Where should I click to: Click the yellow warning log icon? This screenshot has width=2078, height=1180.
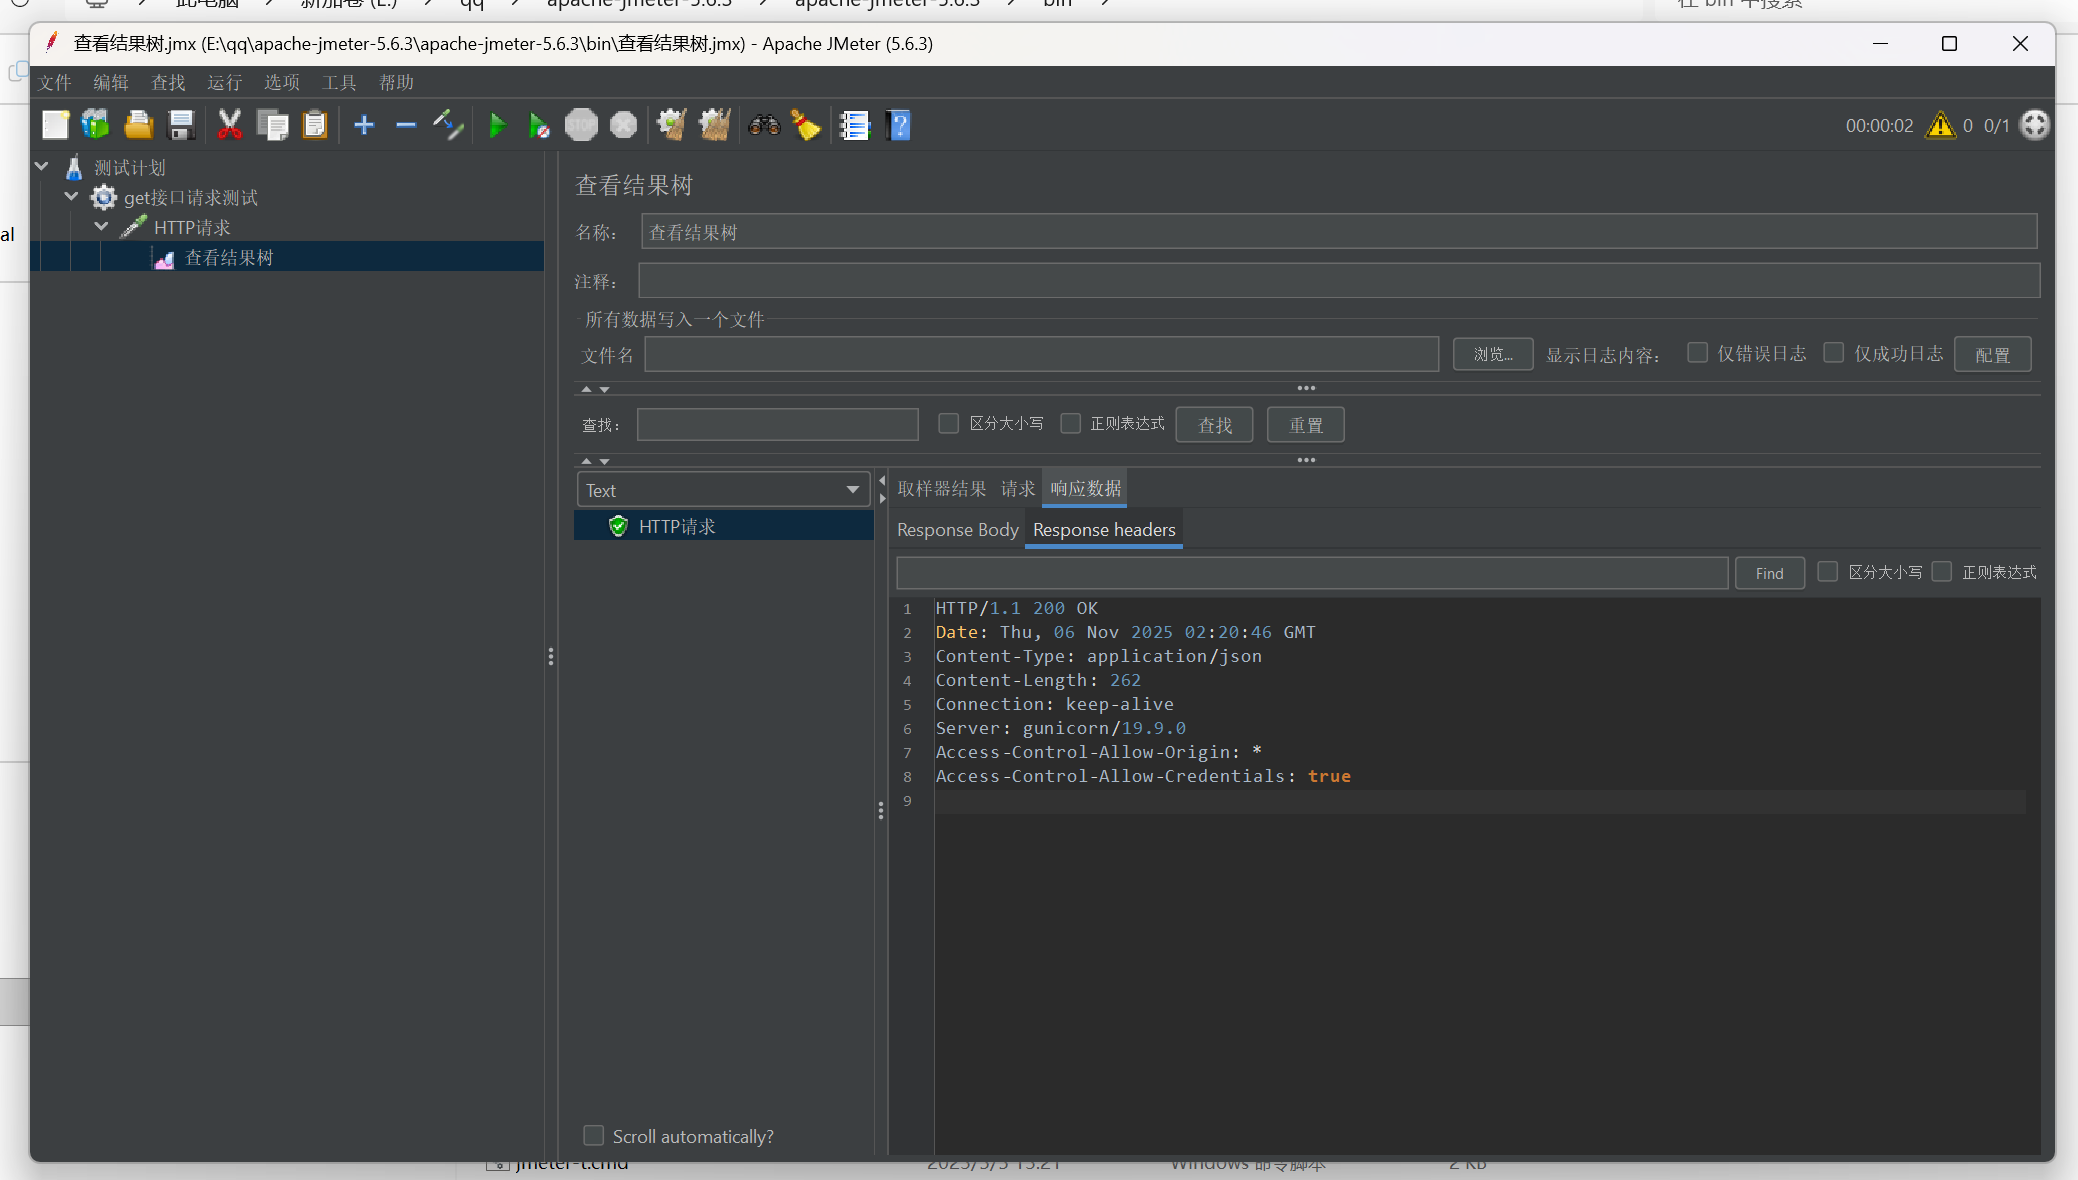[1940, 126]
